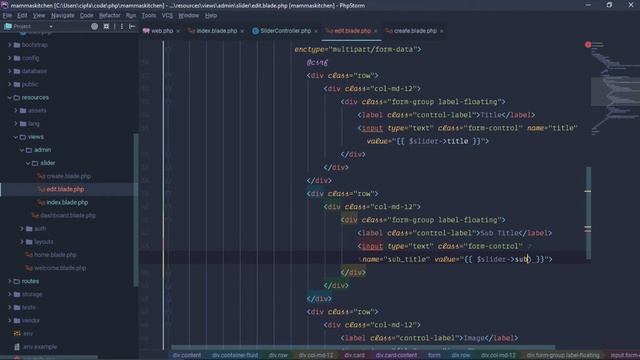This screenshot has height=360, width=640.
Task: Click the editor horizontal scrollbar
Action: [363, 348]
